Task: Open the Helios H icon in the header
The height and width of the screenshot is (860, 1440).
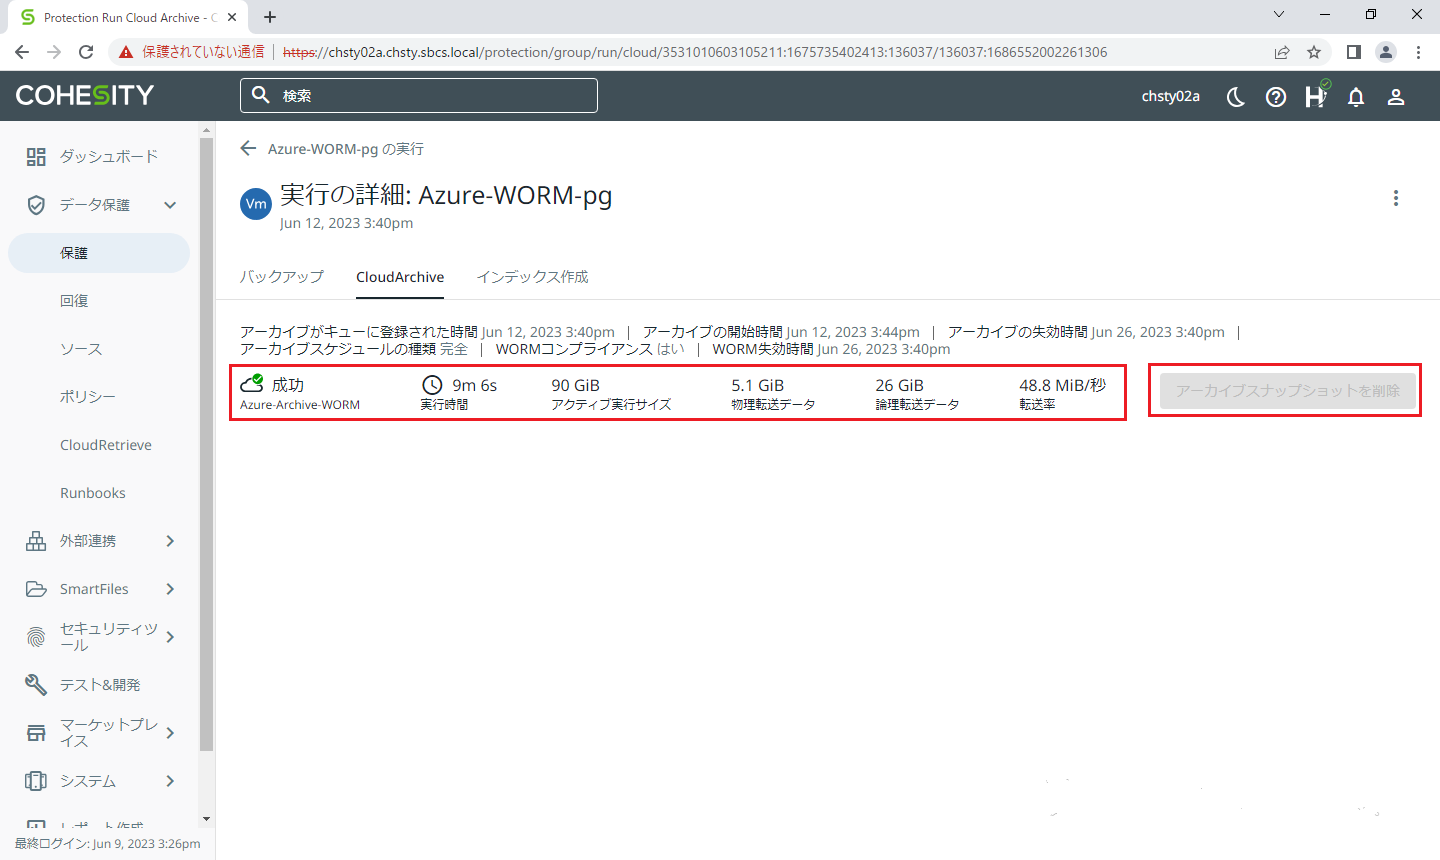Action: (x=1316, y=96)
